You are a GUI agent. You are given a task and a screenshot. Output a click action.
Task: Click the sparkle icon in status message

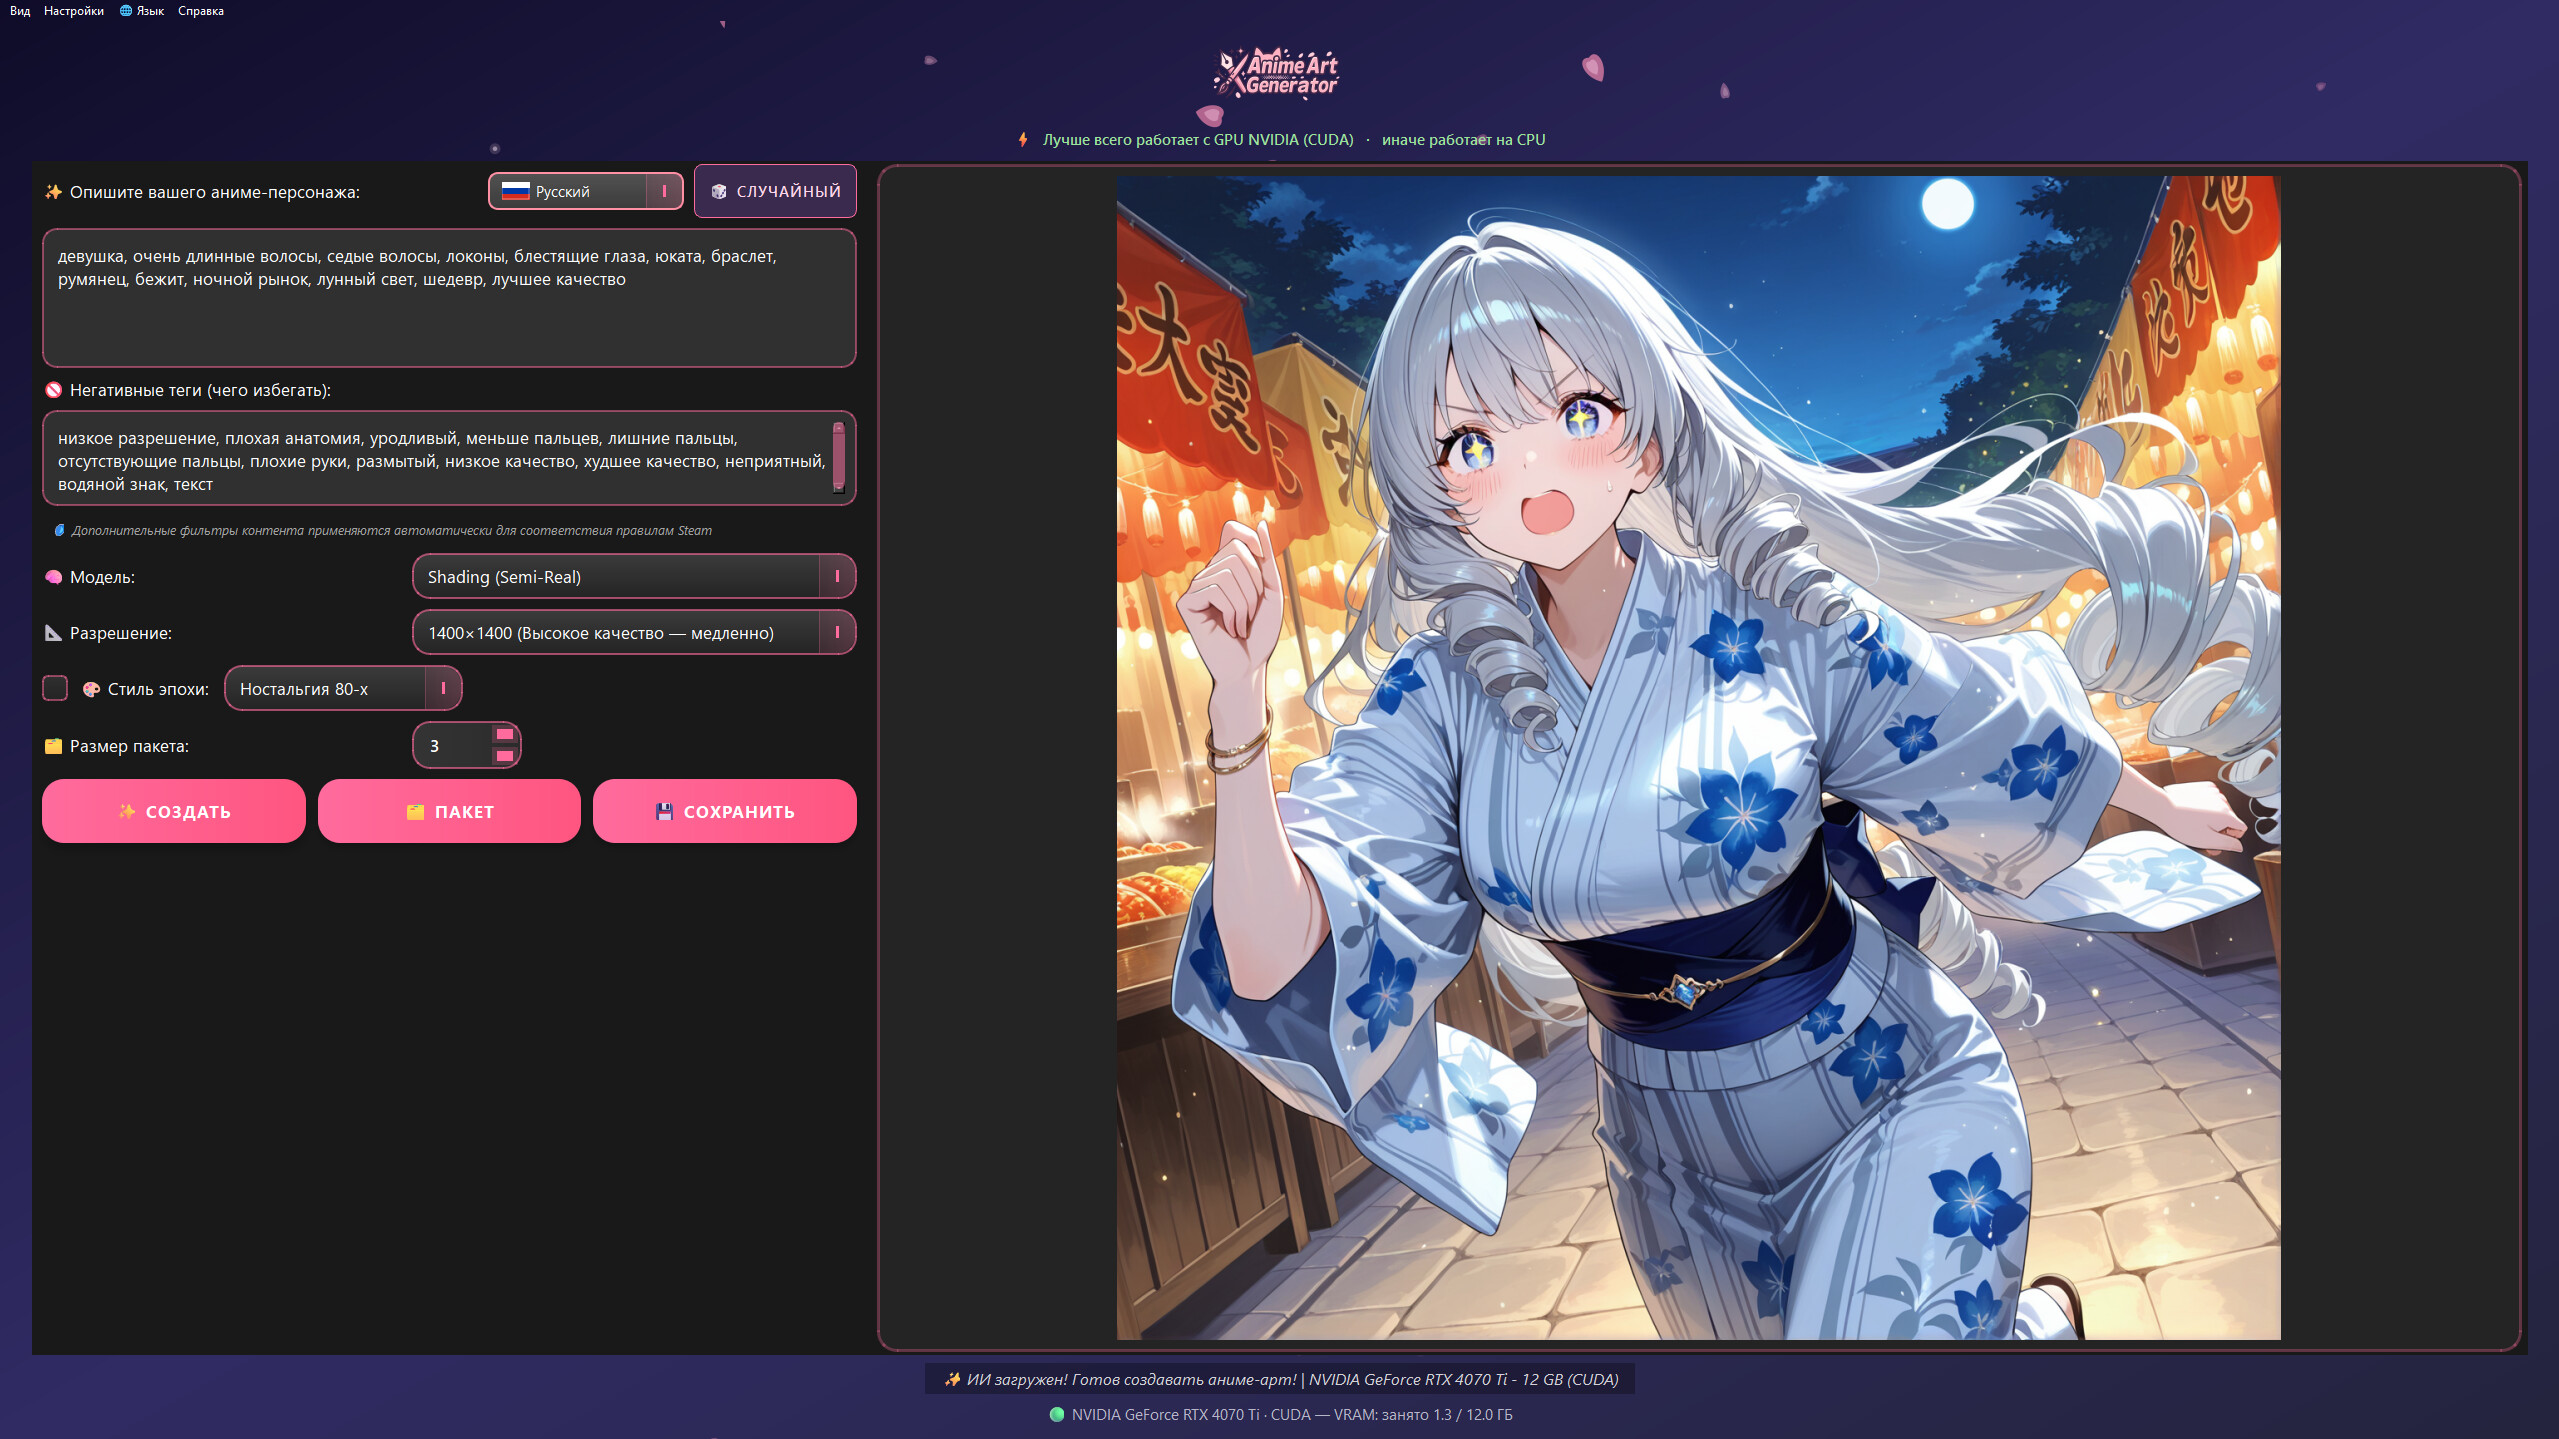[952, 1379]
